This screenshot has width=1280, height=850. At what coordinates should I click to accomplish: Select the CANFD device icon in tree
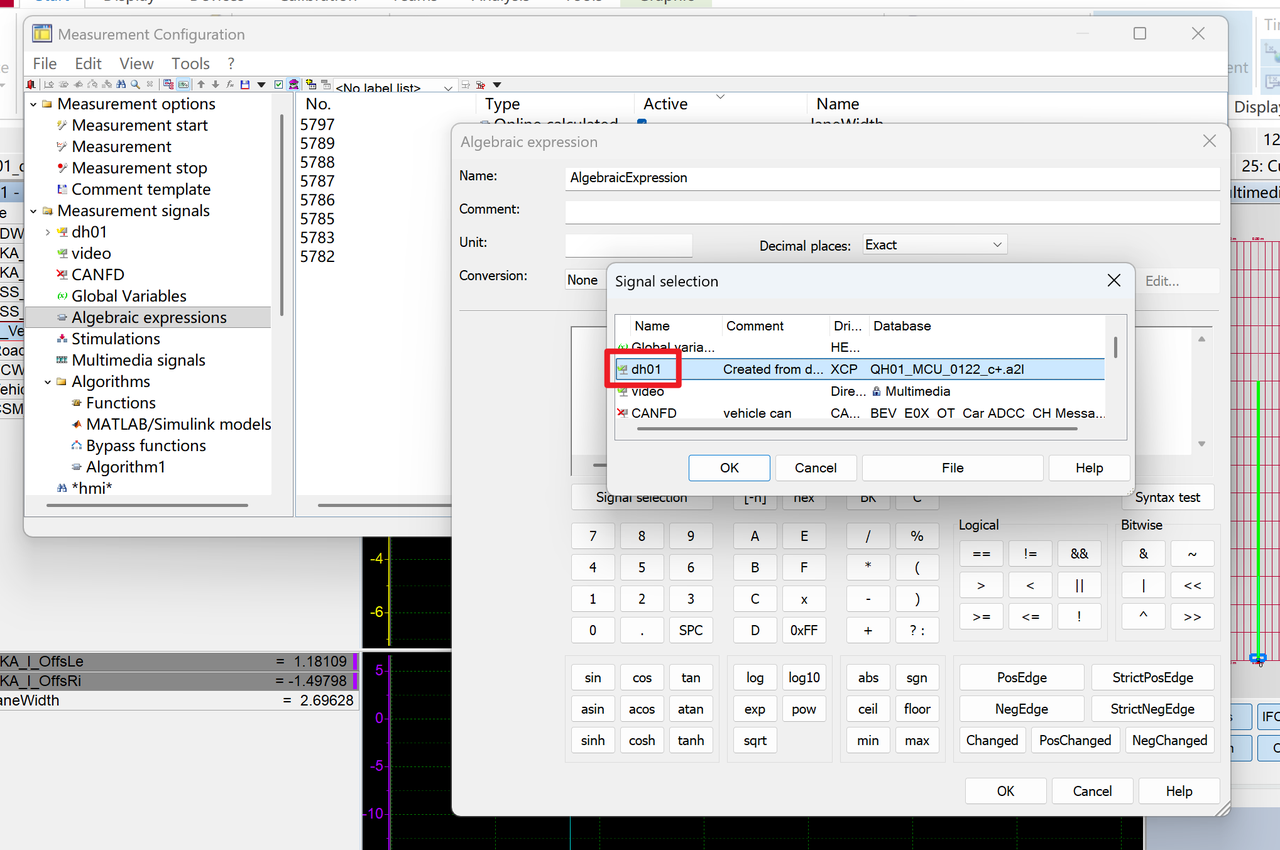62,275
